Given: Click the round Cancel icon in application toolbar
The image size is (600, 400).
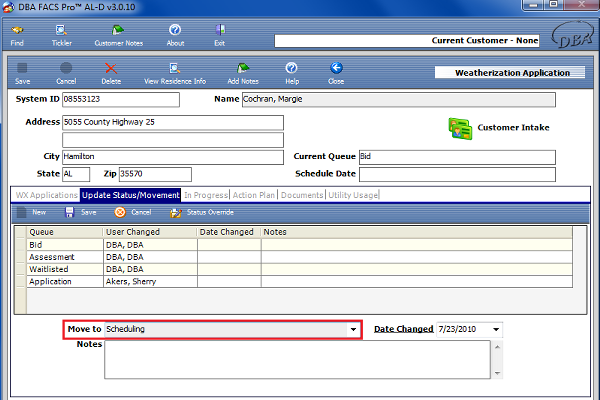Looking at the screenshot, I should 66,68.
